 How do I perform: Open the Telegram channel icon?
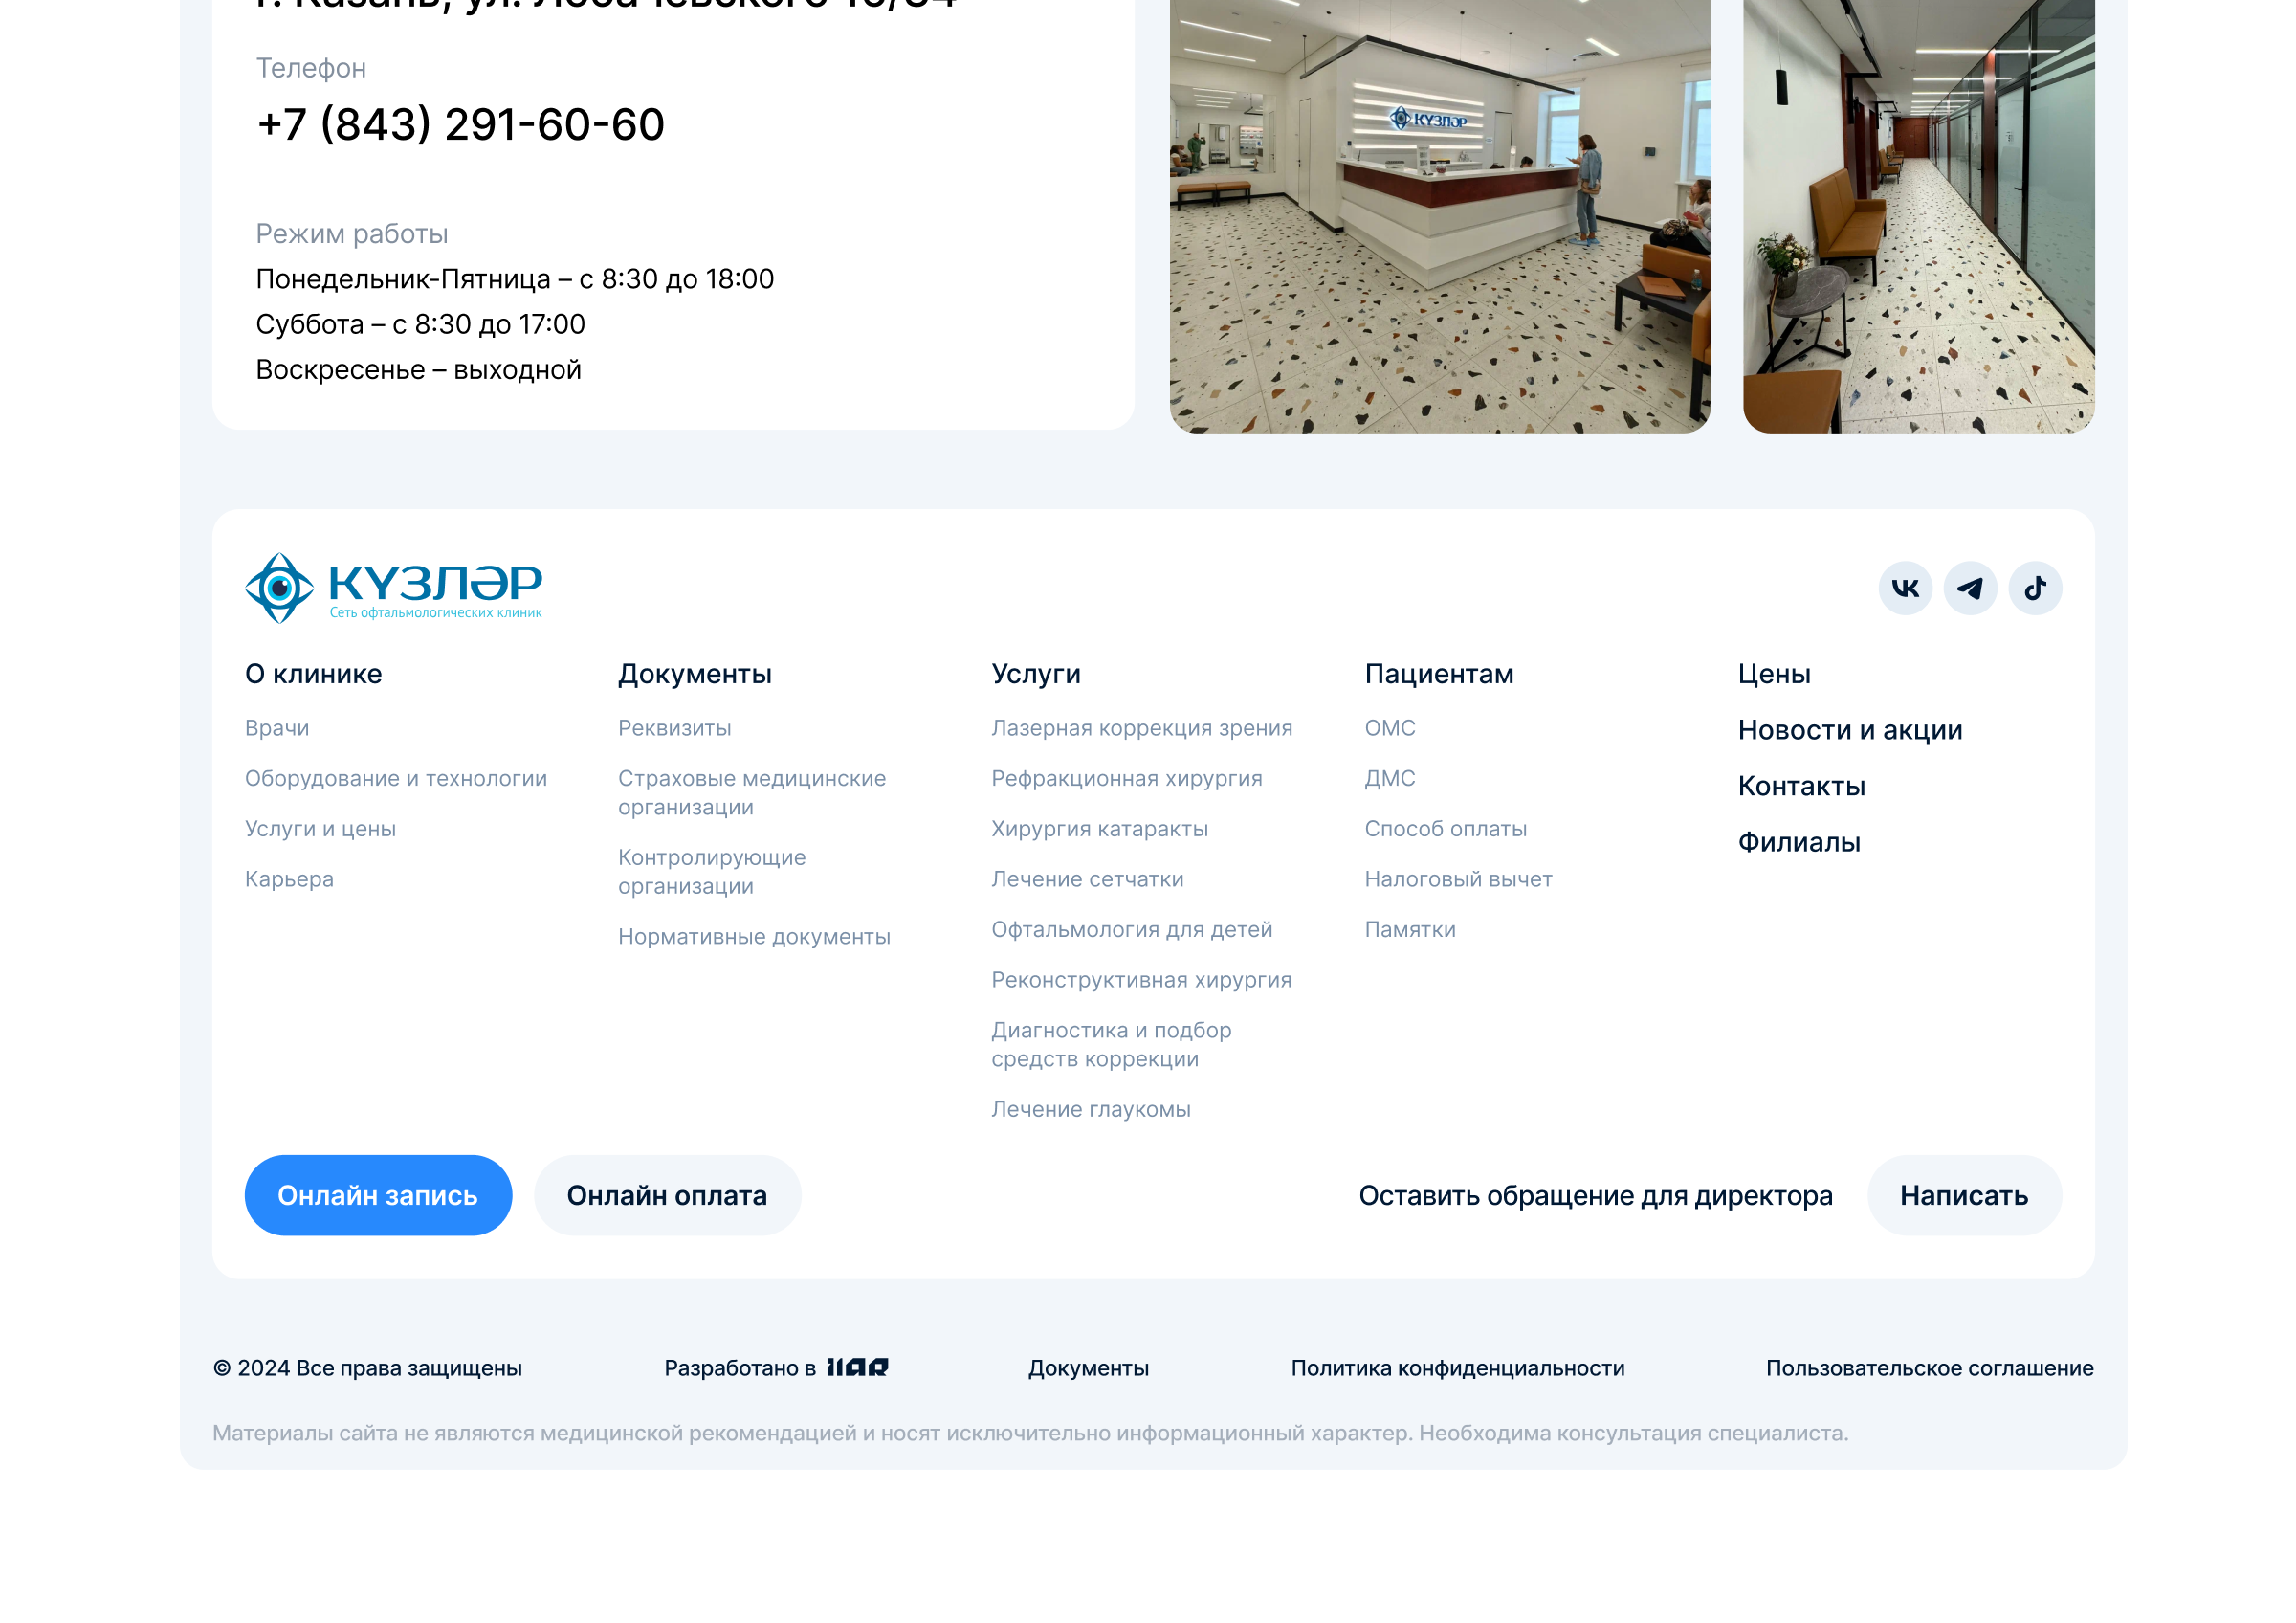tap(1969, 588)
